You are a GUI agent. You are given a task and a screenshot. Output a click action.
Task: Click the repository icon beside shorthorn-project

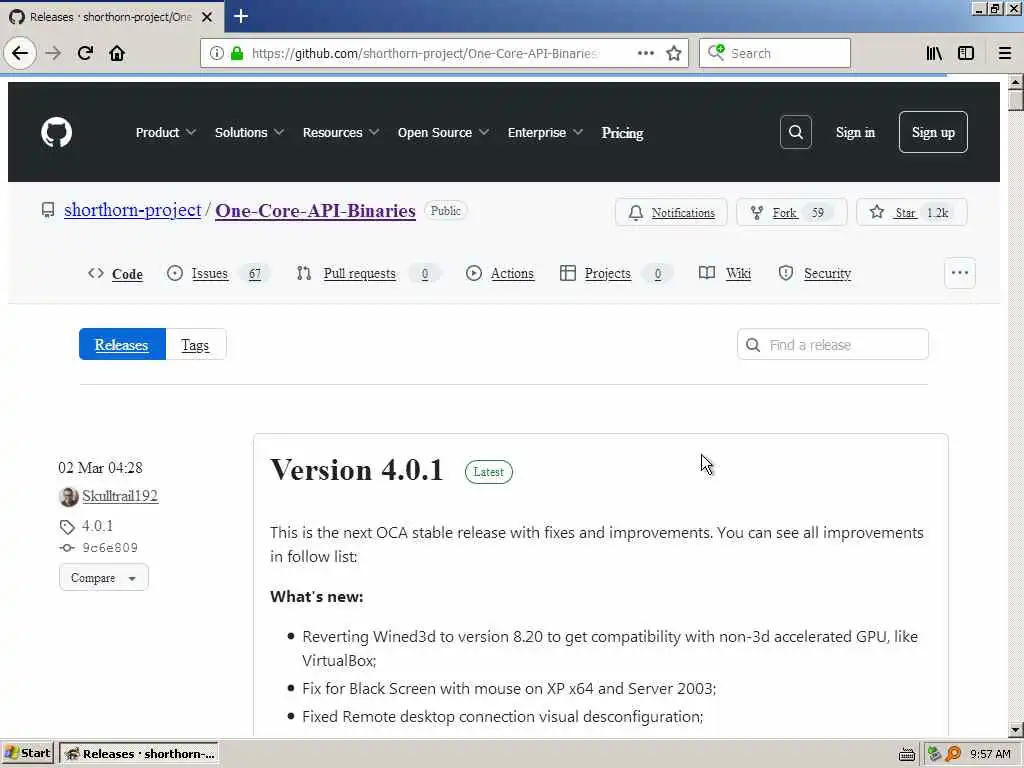coord(48,210)
